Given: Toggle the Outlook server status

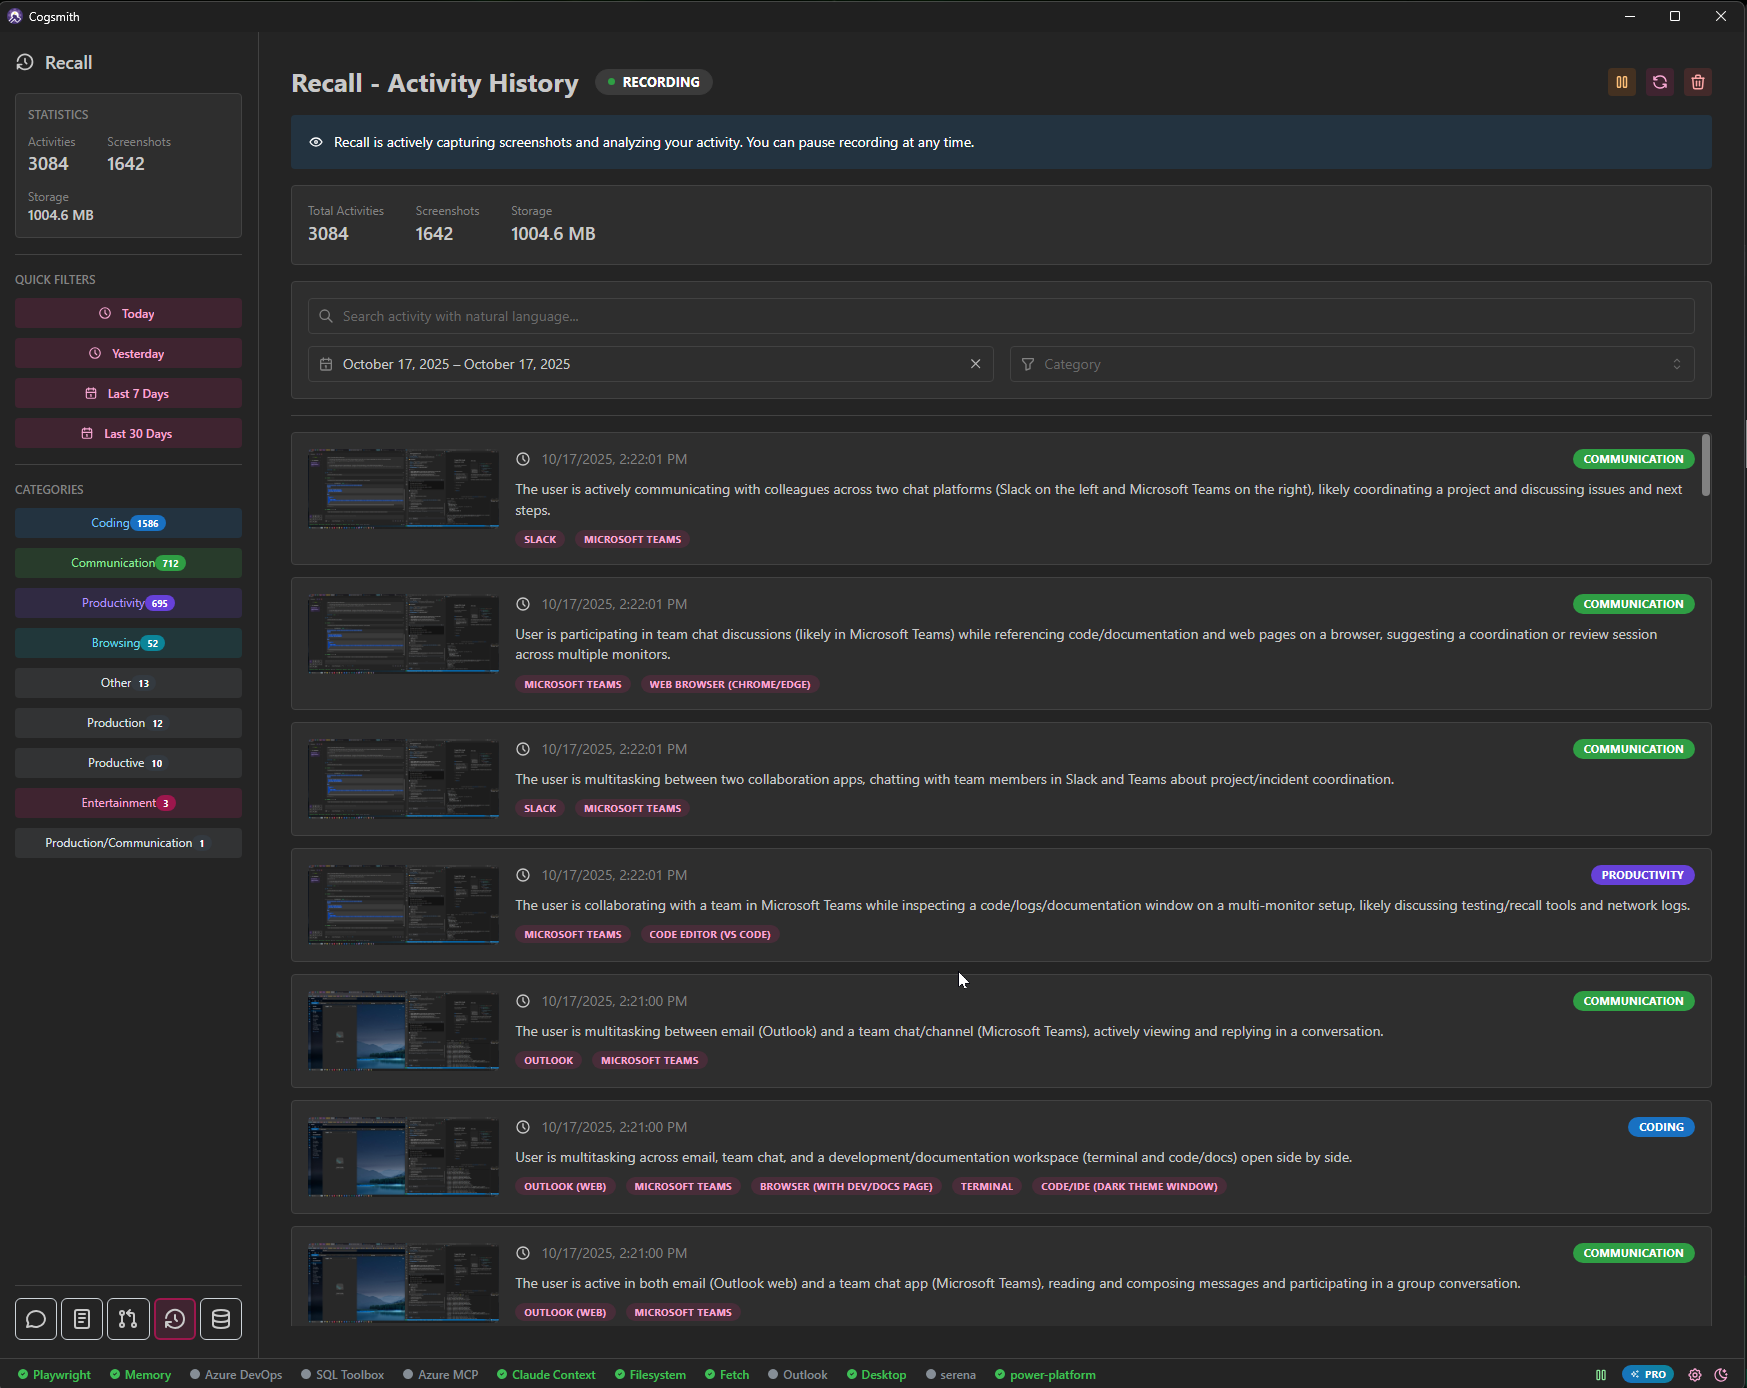Looking at the screenshot, I should click(x=798, y=1374).
